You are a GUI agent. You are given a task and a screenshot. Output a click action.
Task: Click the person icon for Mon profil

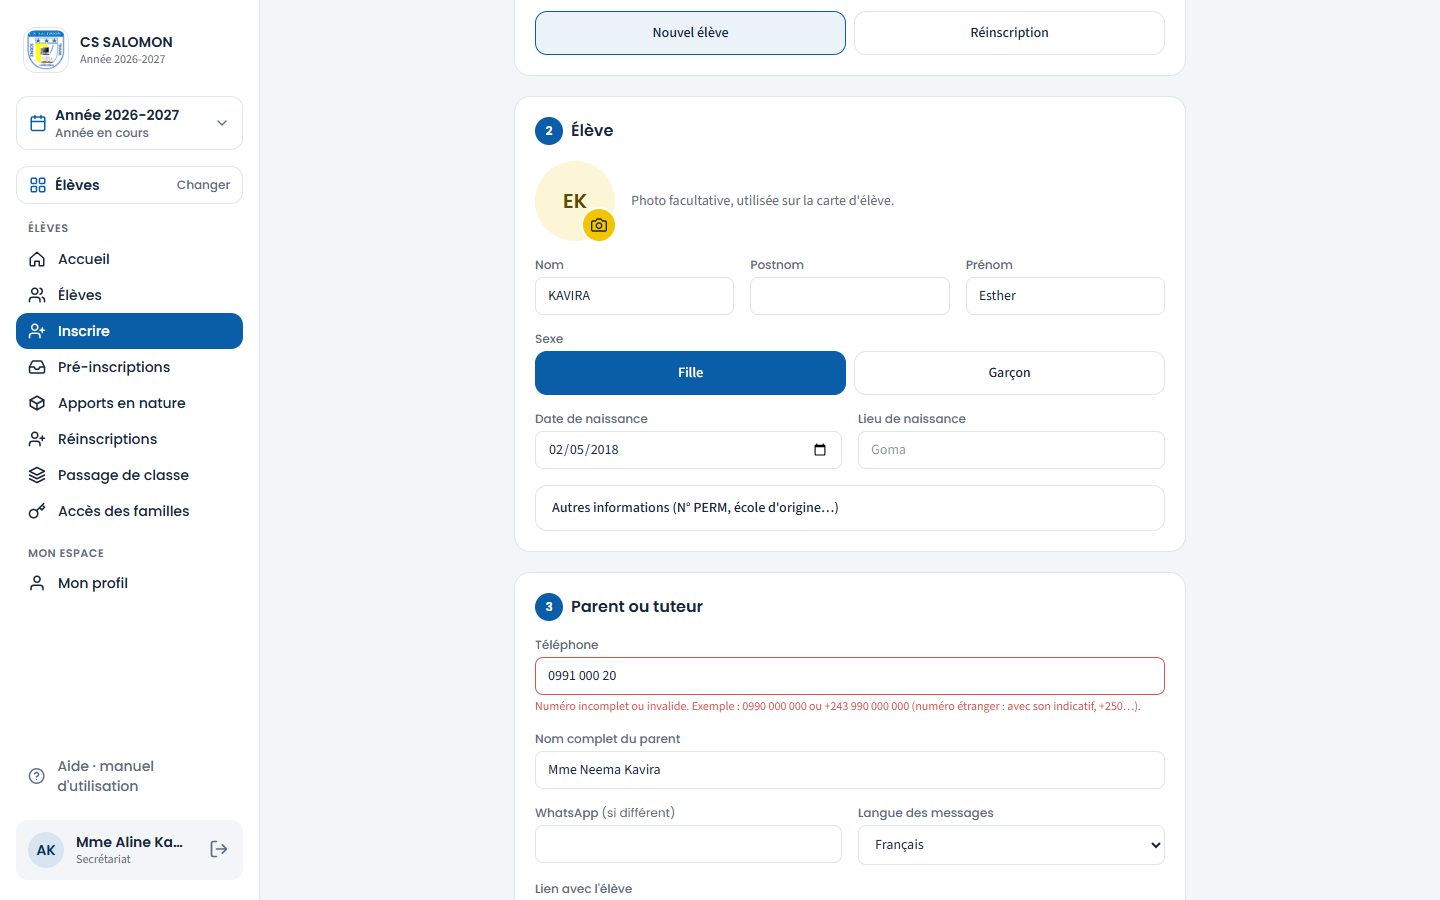tap(37, 583)
